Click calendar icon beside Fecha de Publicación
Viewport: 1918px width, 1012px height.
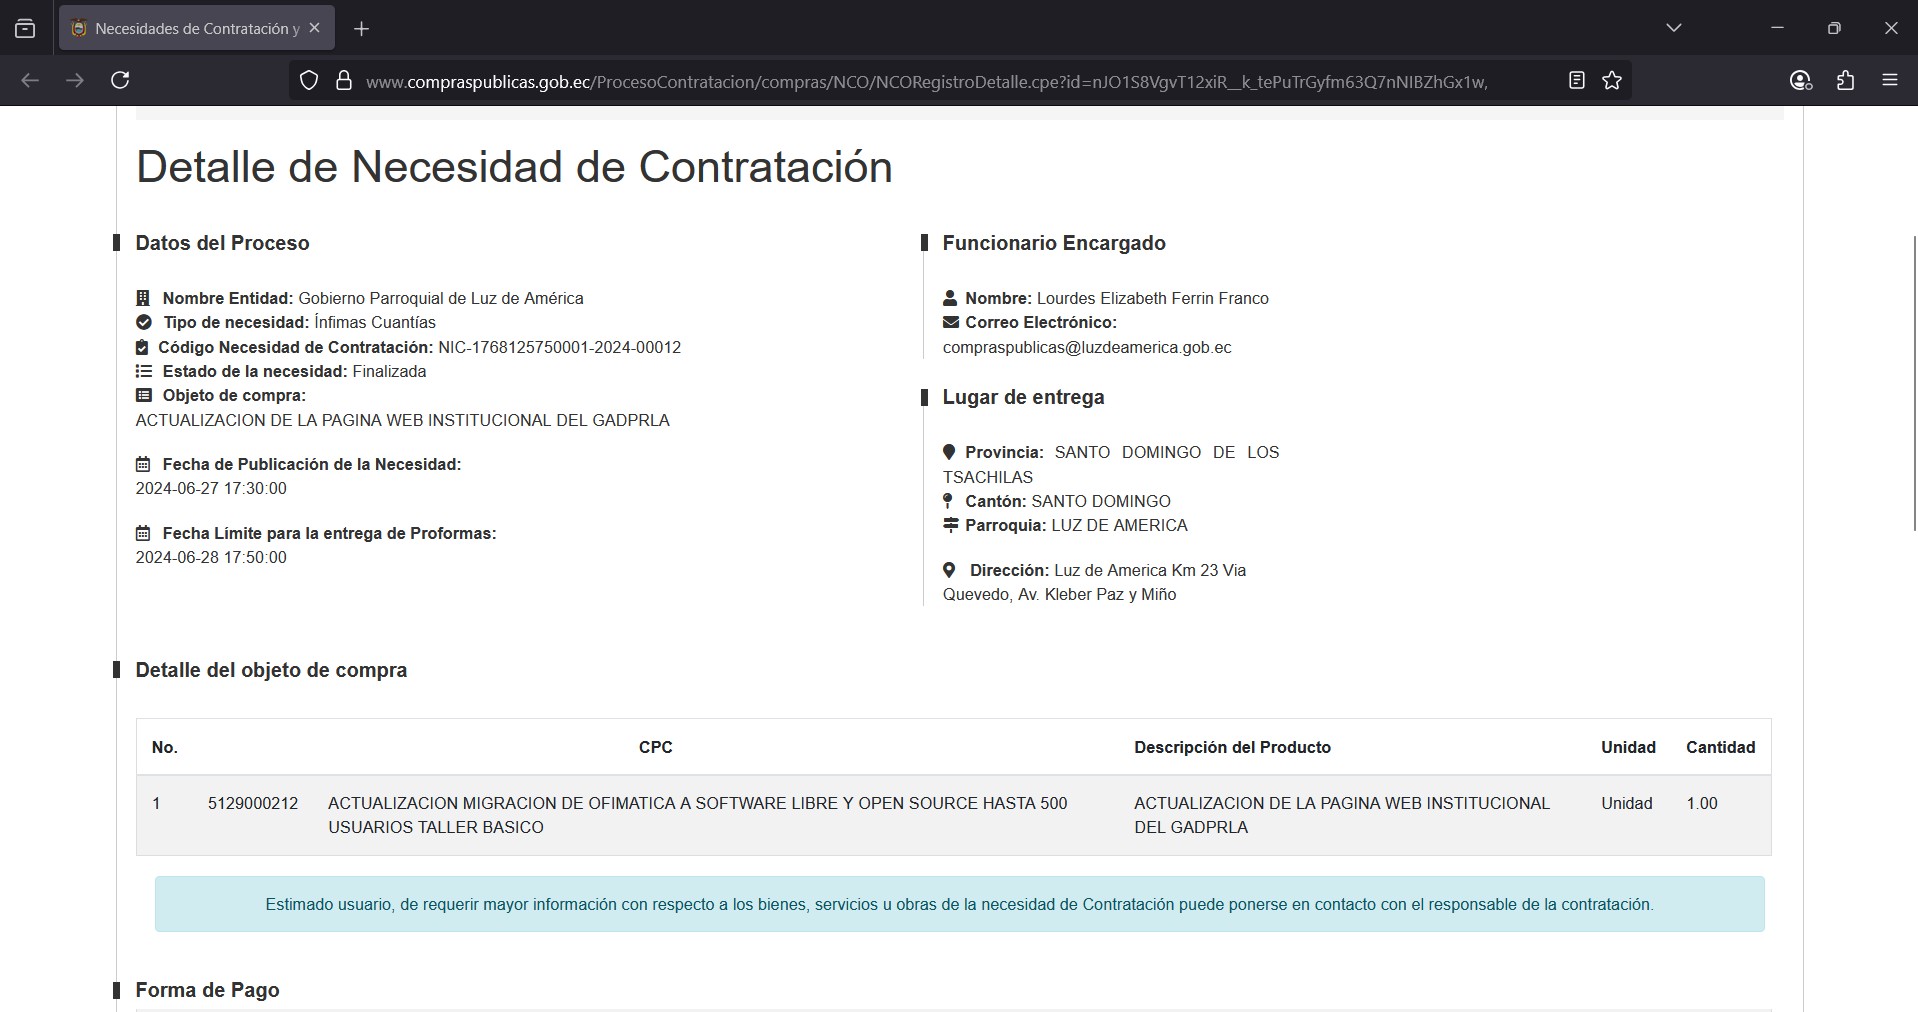[x=143, y=464]
